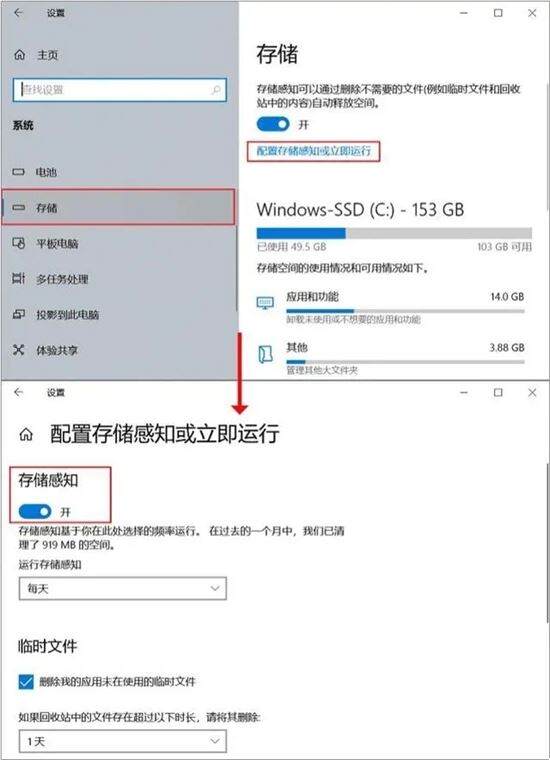This screenshot has height=760, width=550.
Task: Click the 其他 folder icon
Action: pyautogui.click(x=265, y=354)
